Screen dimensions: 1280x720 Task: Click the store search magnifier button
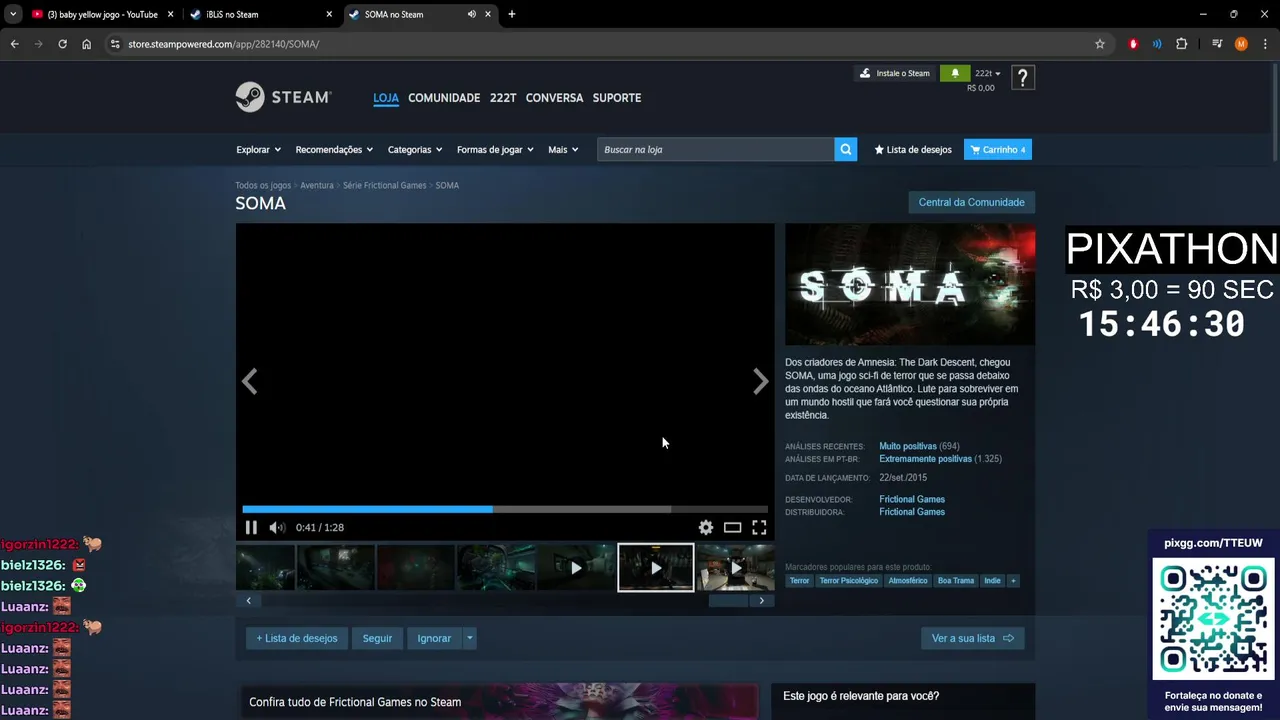pyautogui.click(x=846, y=149)
